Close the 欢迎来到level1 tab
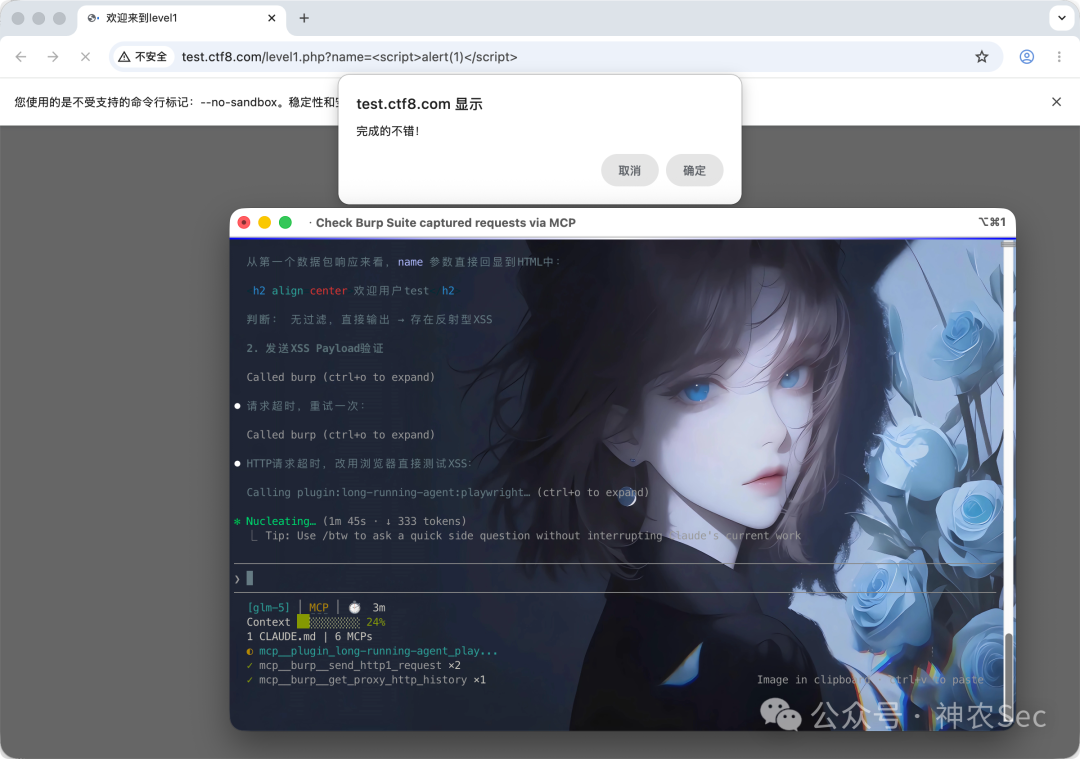This screenshot has width=1080, height=759. point(271,18)
